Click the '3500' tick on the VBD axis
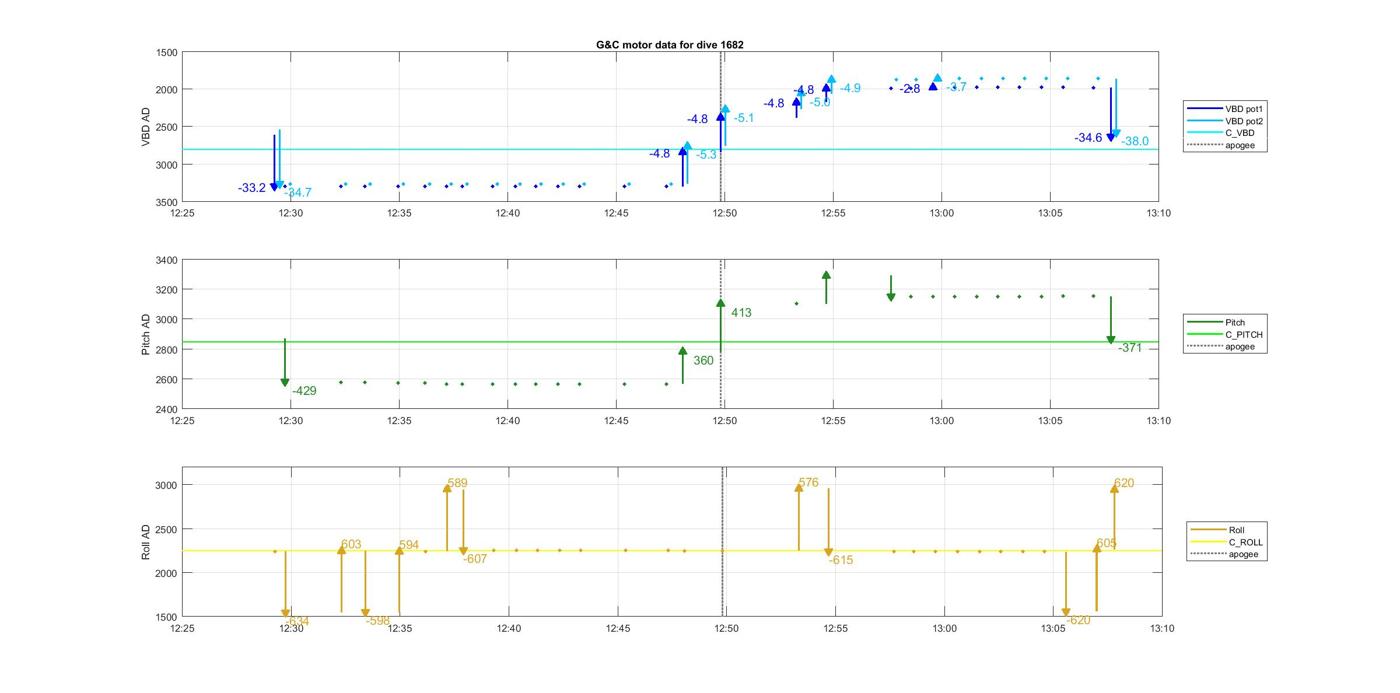The image size is (1400, 693). point(167,203)
